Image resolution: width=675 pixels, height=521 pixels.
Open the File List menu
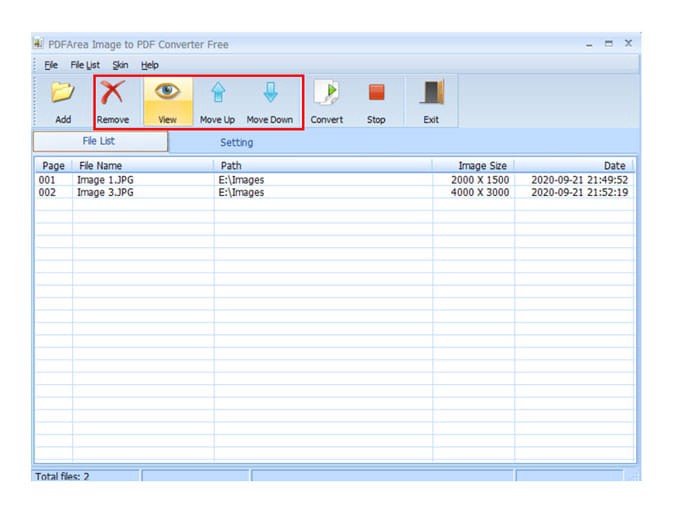coord(85,65)
